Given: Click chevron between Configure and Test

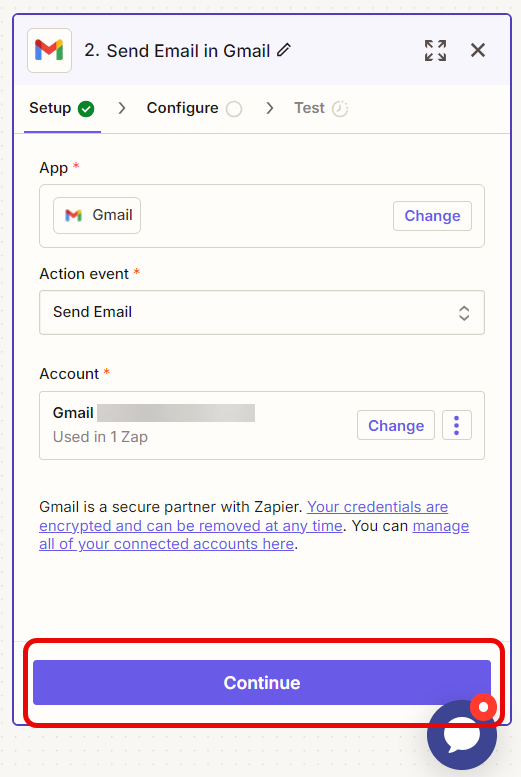Looking at the screenshot, I should point(269,108).
